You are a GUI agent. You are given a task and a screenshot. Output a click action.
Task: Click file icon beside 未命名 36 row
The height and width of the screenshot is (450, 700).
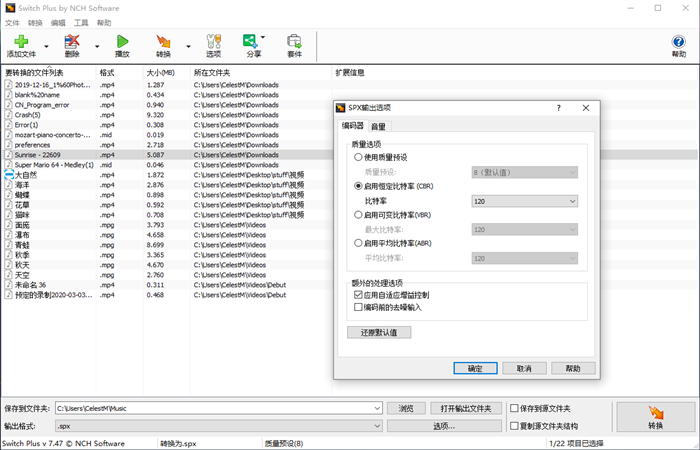click(x=8, y=285)
